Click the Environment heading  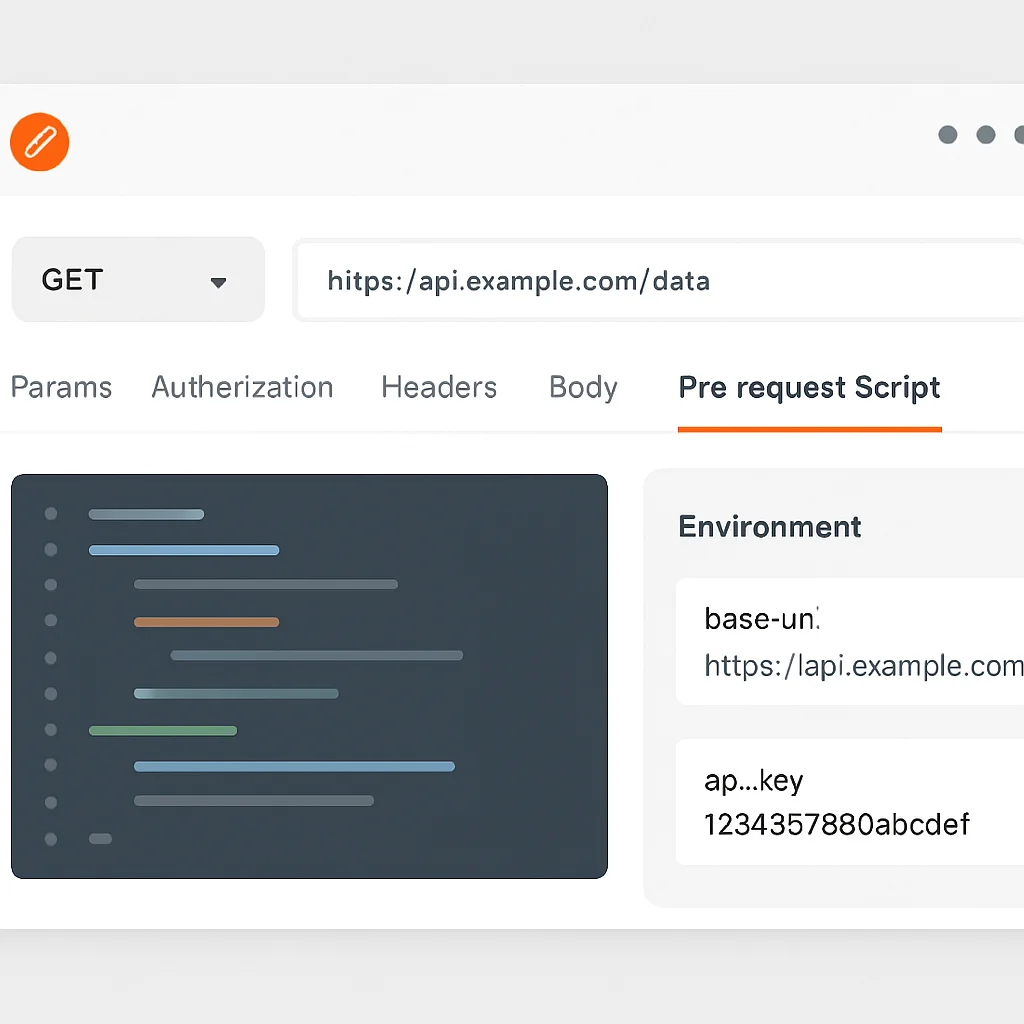(x=769, y=526)
